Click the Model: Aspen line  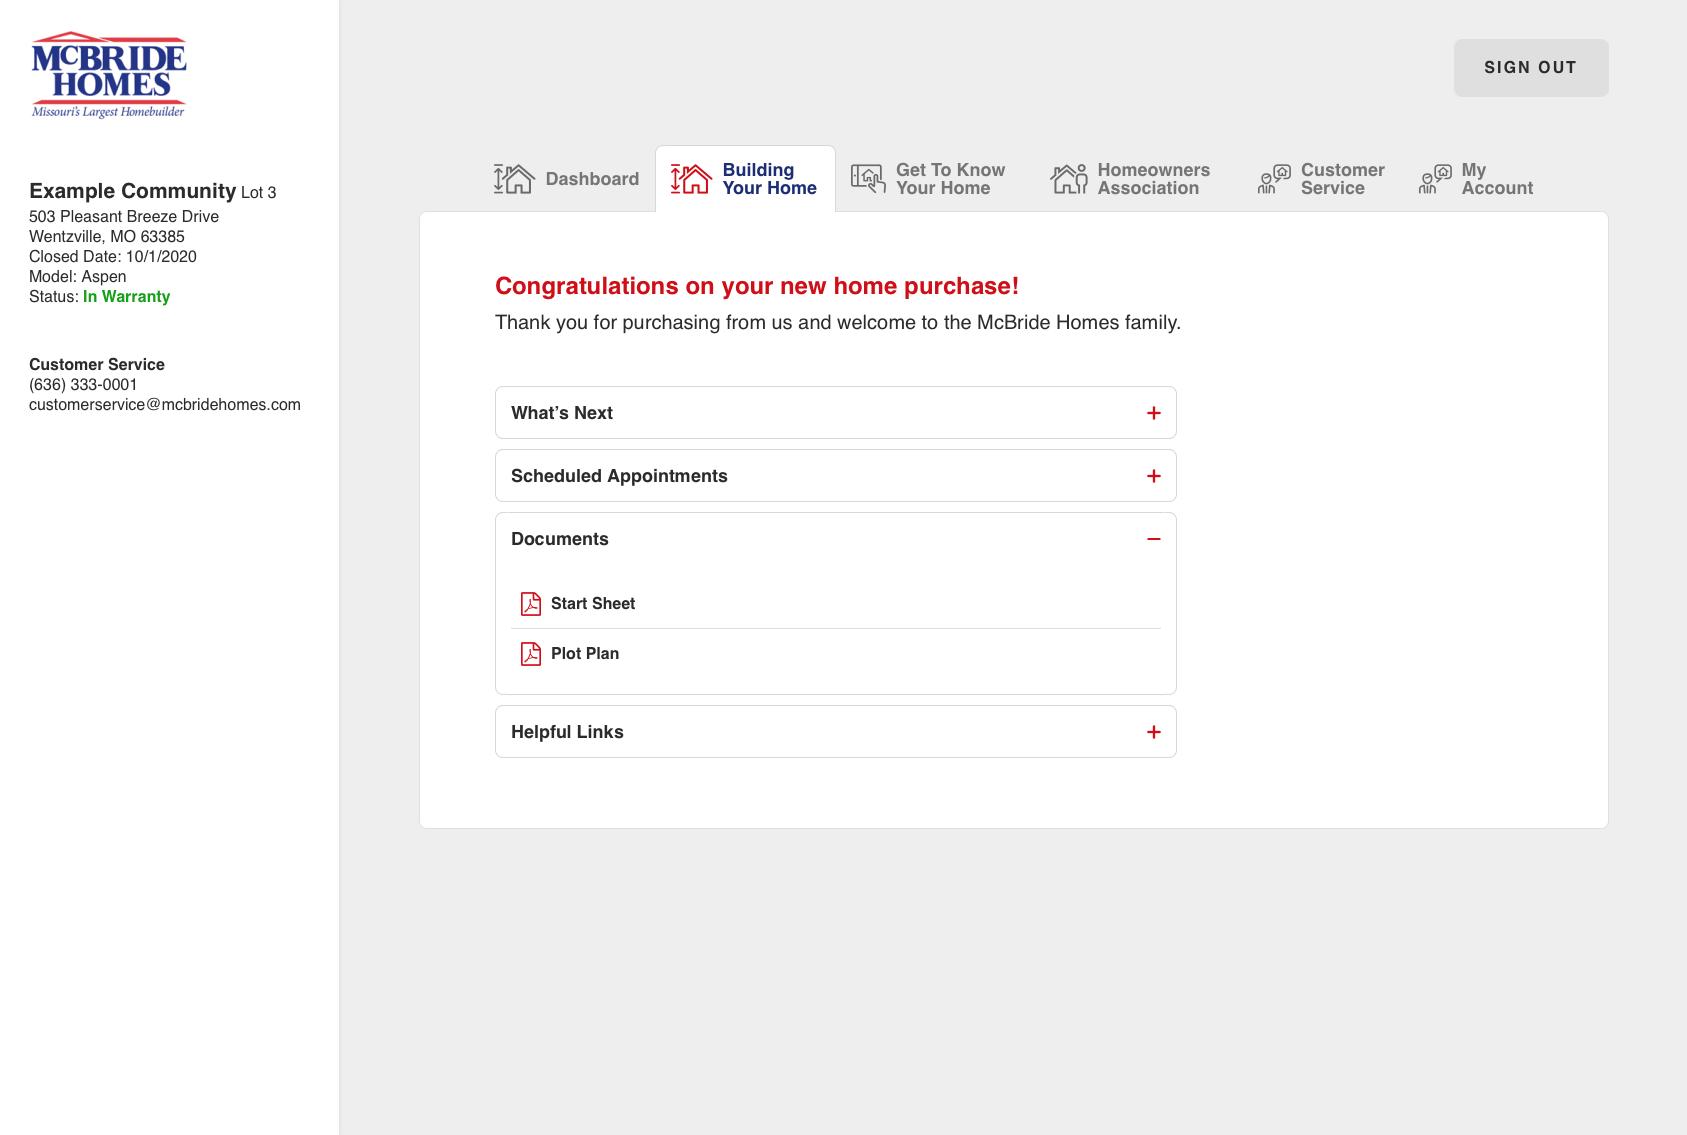[78, 277]
